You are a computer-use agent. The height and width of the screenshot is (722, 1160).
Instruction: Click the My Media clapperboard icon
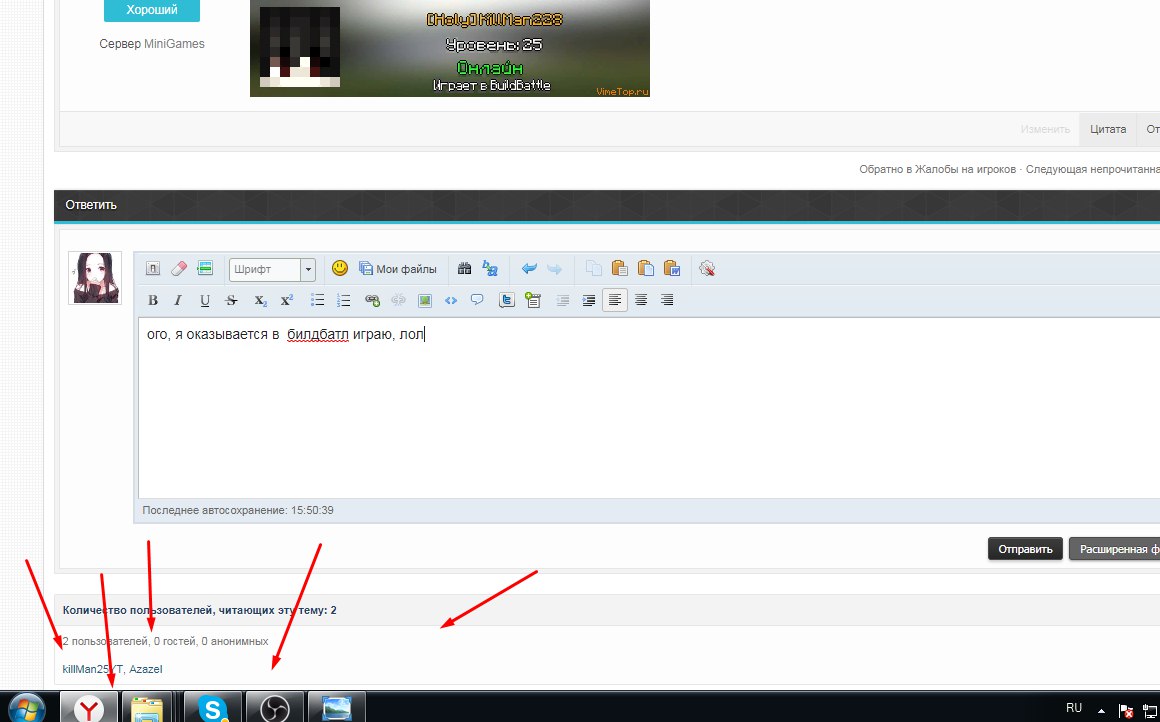click(533, 300)
